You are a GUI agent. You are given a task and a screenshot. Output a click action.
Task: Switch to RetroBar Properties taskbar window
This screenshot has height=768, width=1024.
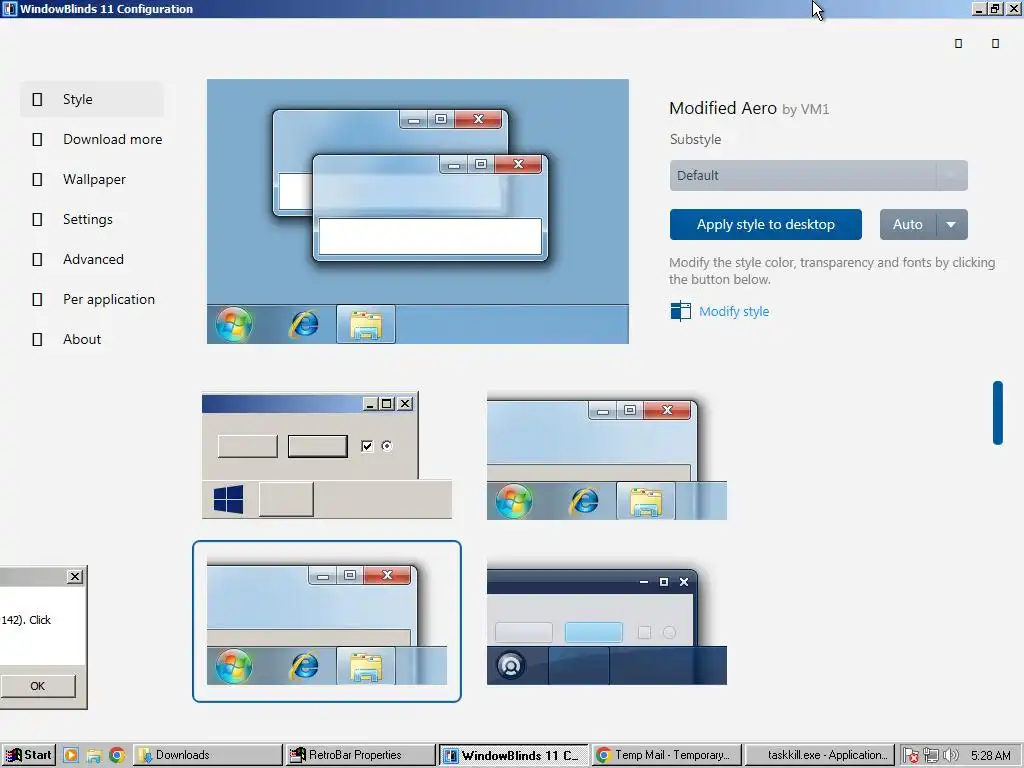click(360, 755)
